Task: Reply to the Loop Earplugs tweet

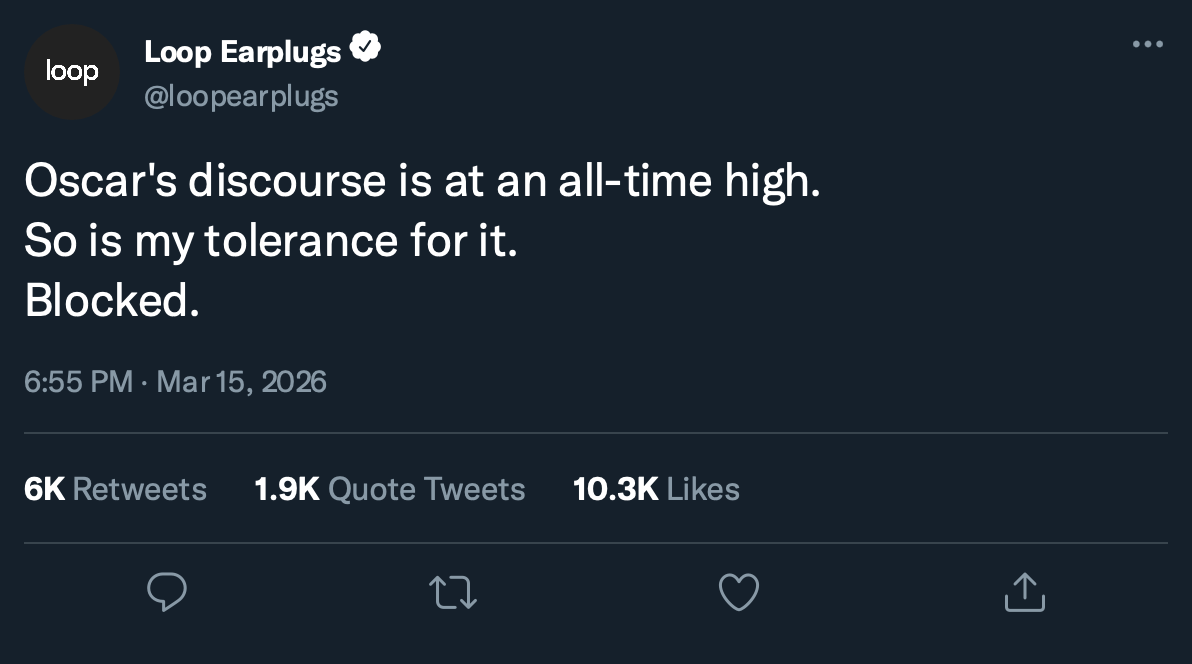Action: [167, 592]
